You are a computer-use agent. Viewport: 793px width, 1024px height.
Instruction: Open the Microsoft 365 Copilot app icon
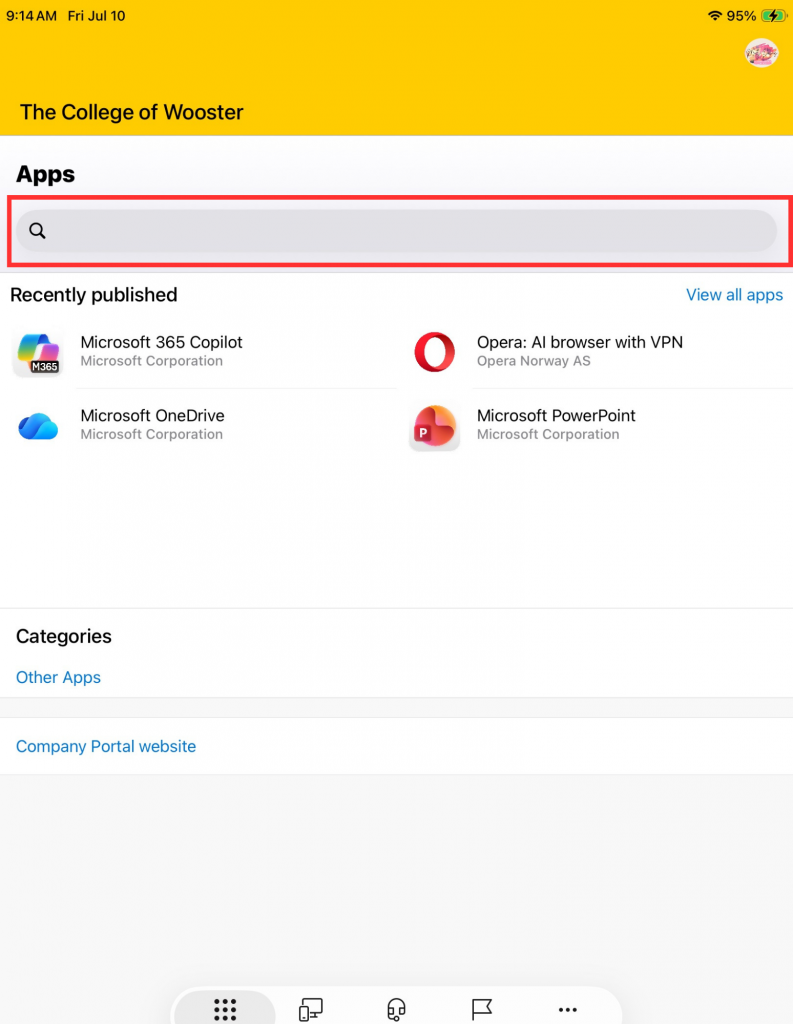coord(39,353)
